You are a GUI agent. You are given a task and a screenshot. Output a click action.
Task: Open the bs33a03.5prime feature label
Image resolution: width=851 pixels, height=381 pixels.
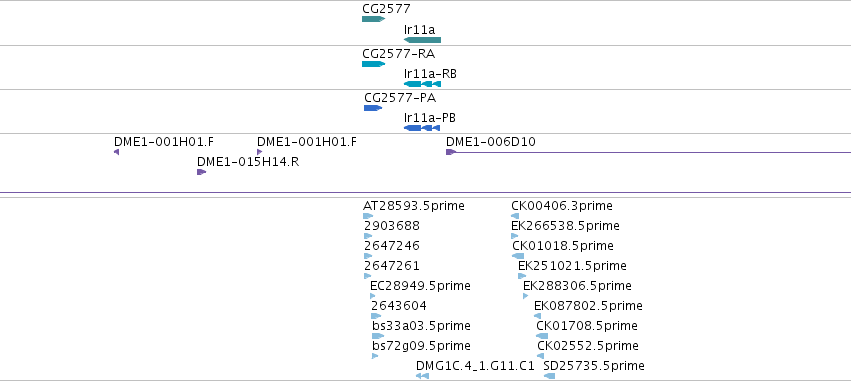coord(421,326)
